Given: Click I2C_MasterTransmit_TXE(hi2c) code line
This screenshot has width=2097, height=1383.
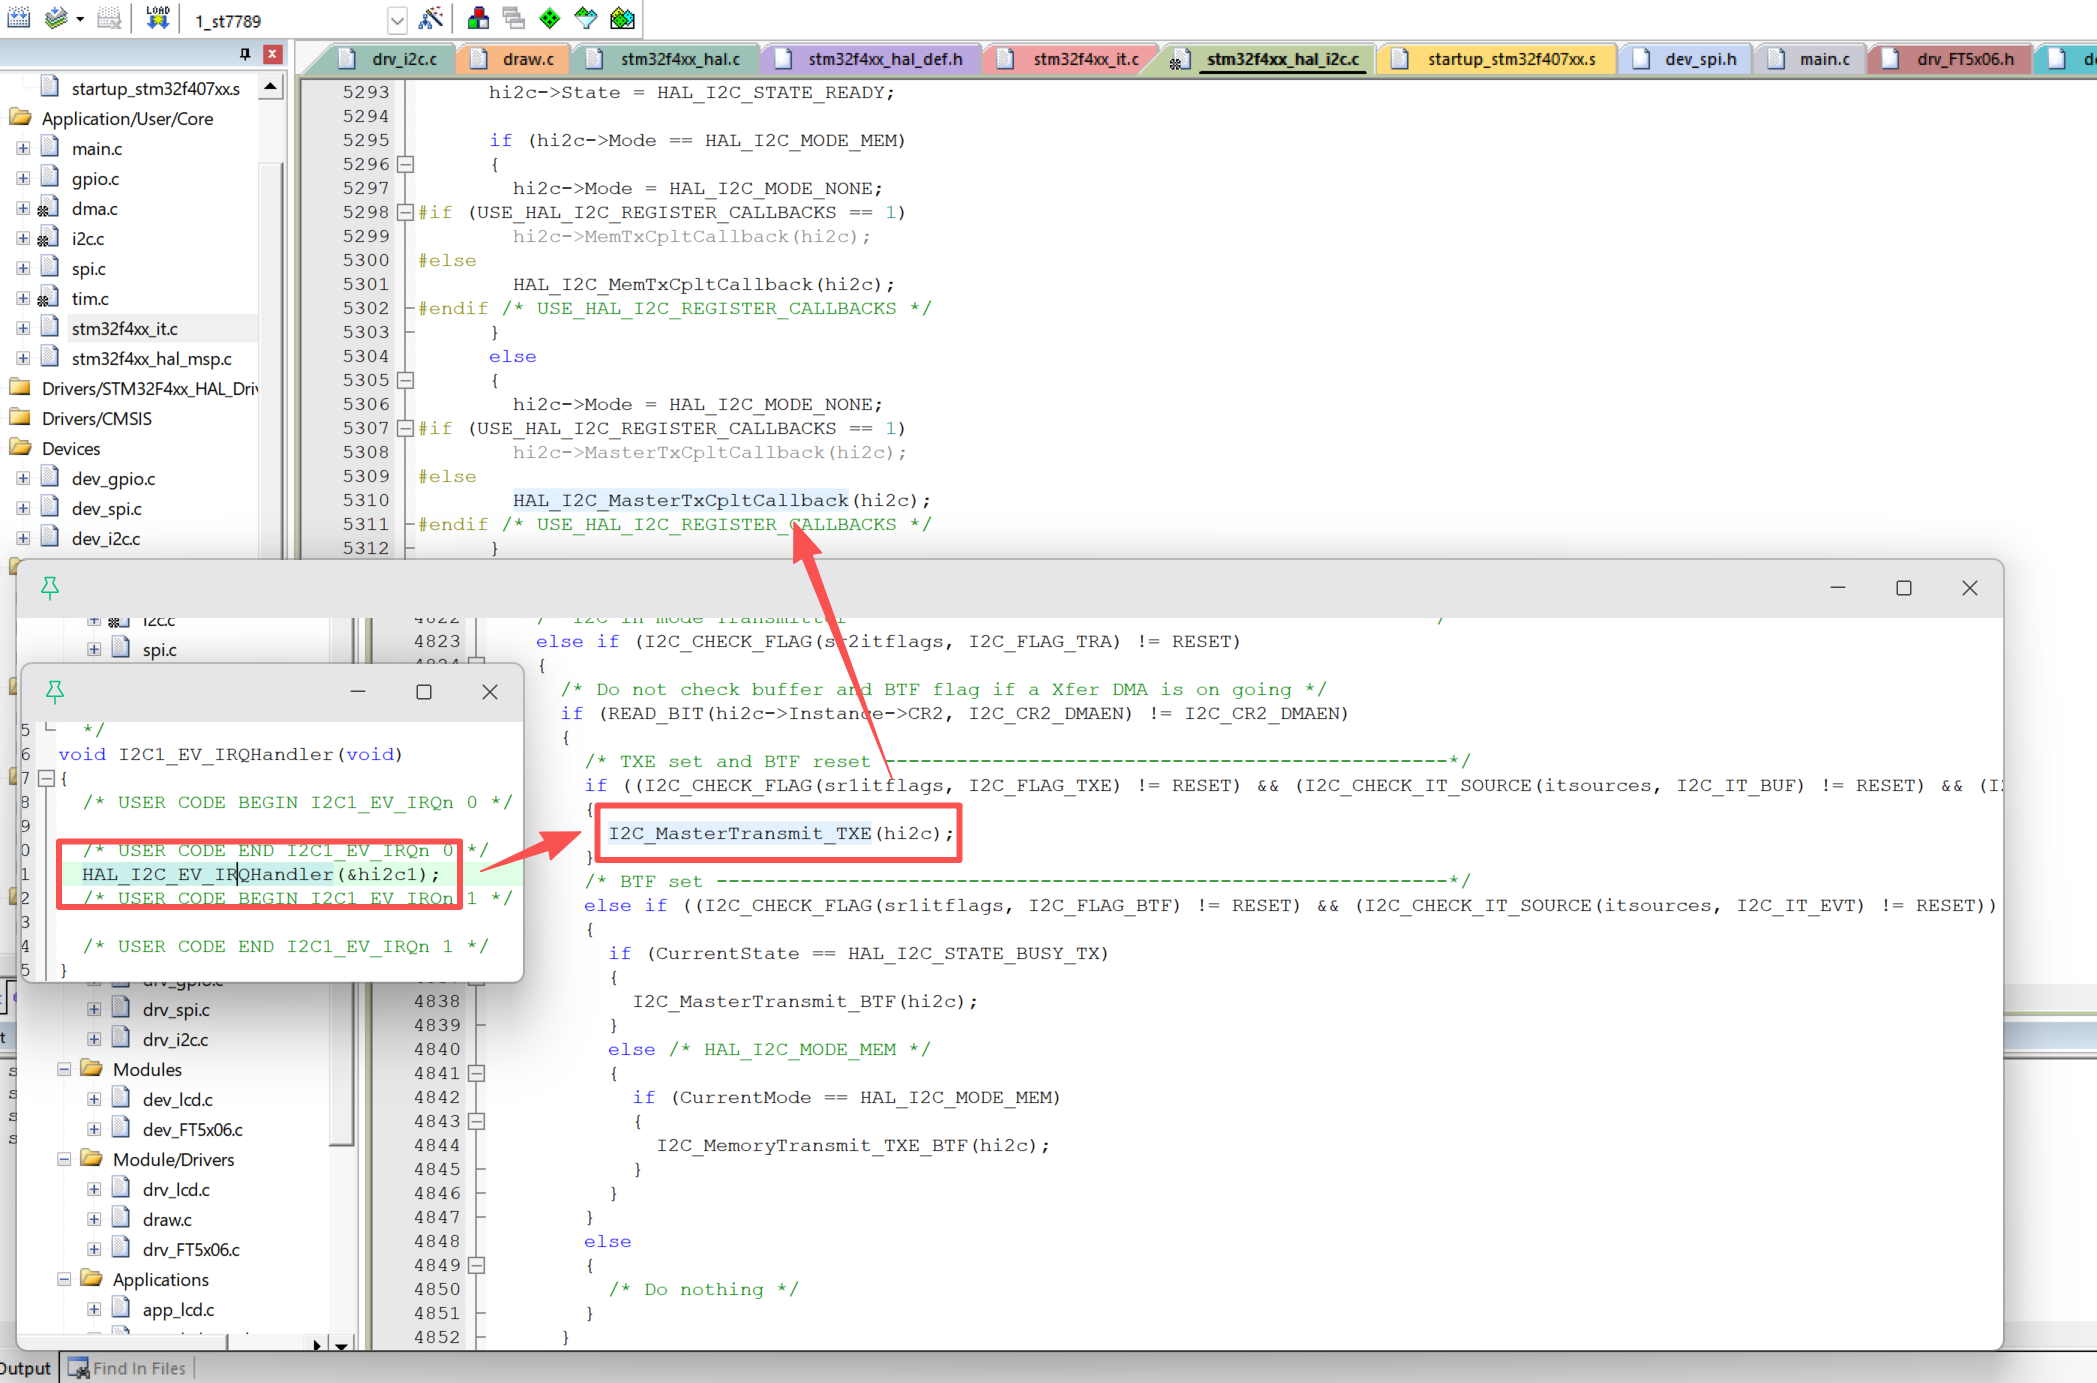Looking at the screenshot, I should click(781, 833).
